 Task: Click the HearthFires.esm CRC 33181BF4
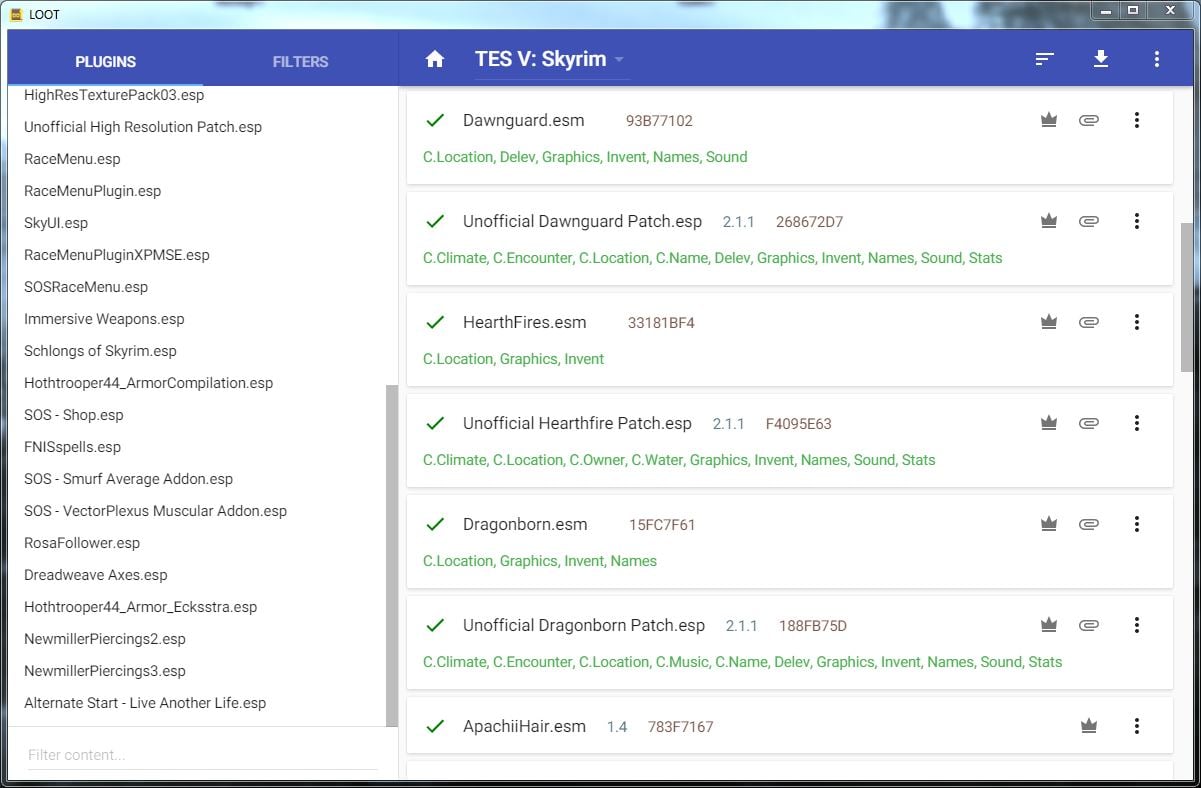pyautogui.click(x=661, y=323)
